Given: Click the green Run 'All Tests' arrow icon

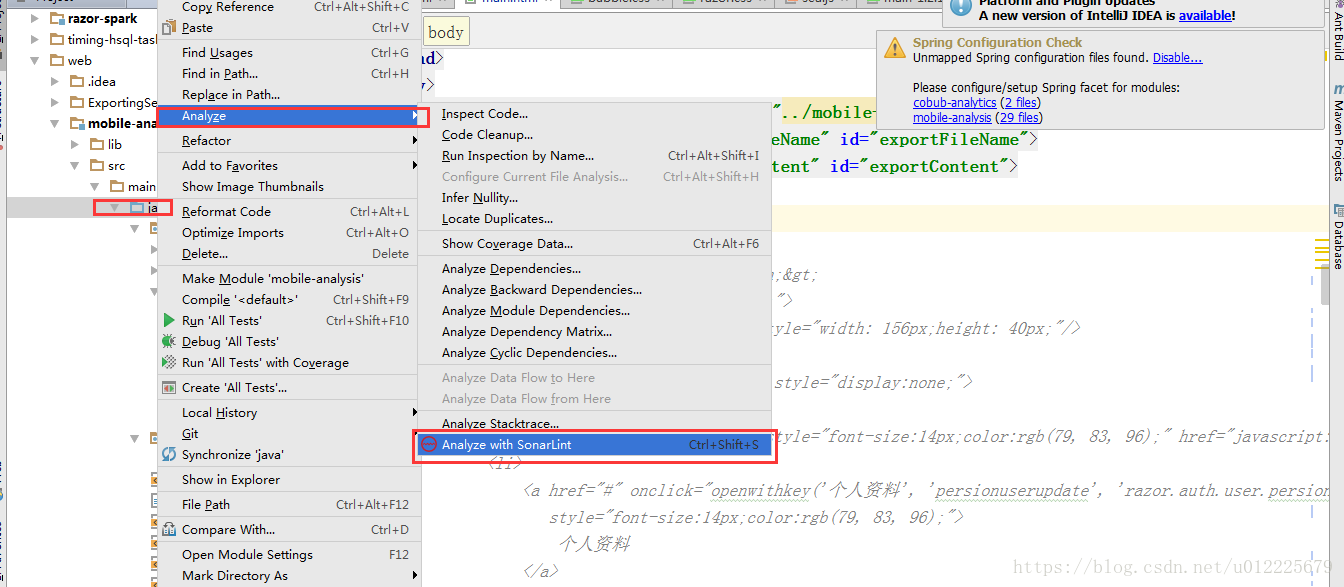Looking at the screenshot, I should pos(169,320).
